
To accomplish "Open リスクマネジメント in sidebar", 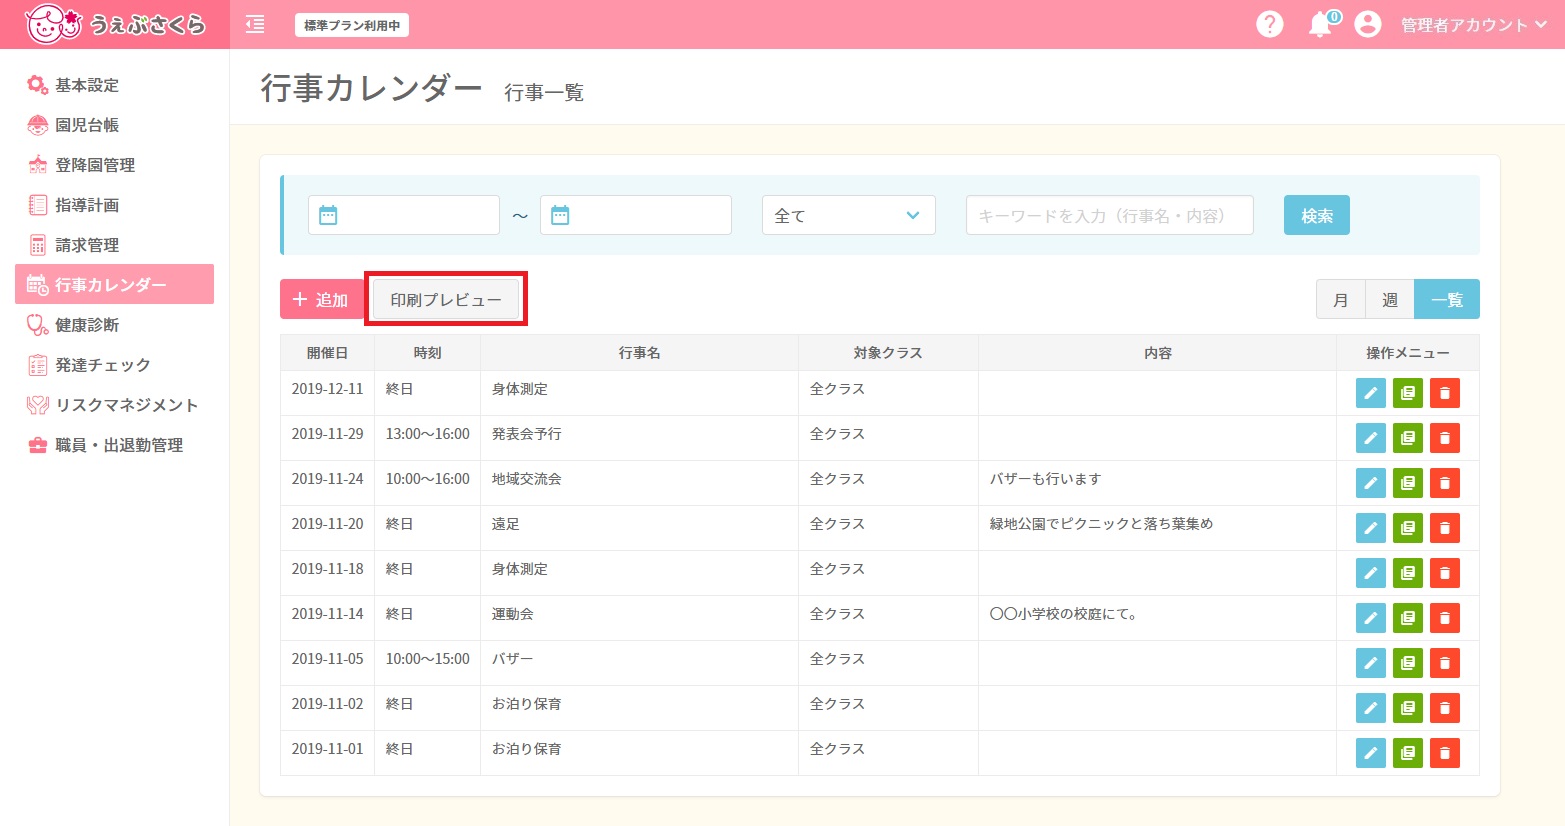I will [114, 405].
